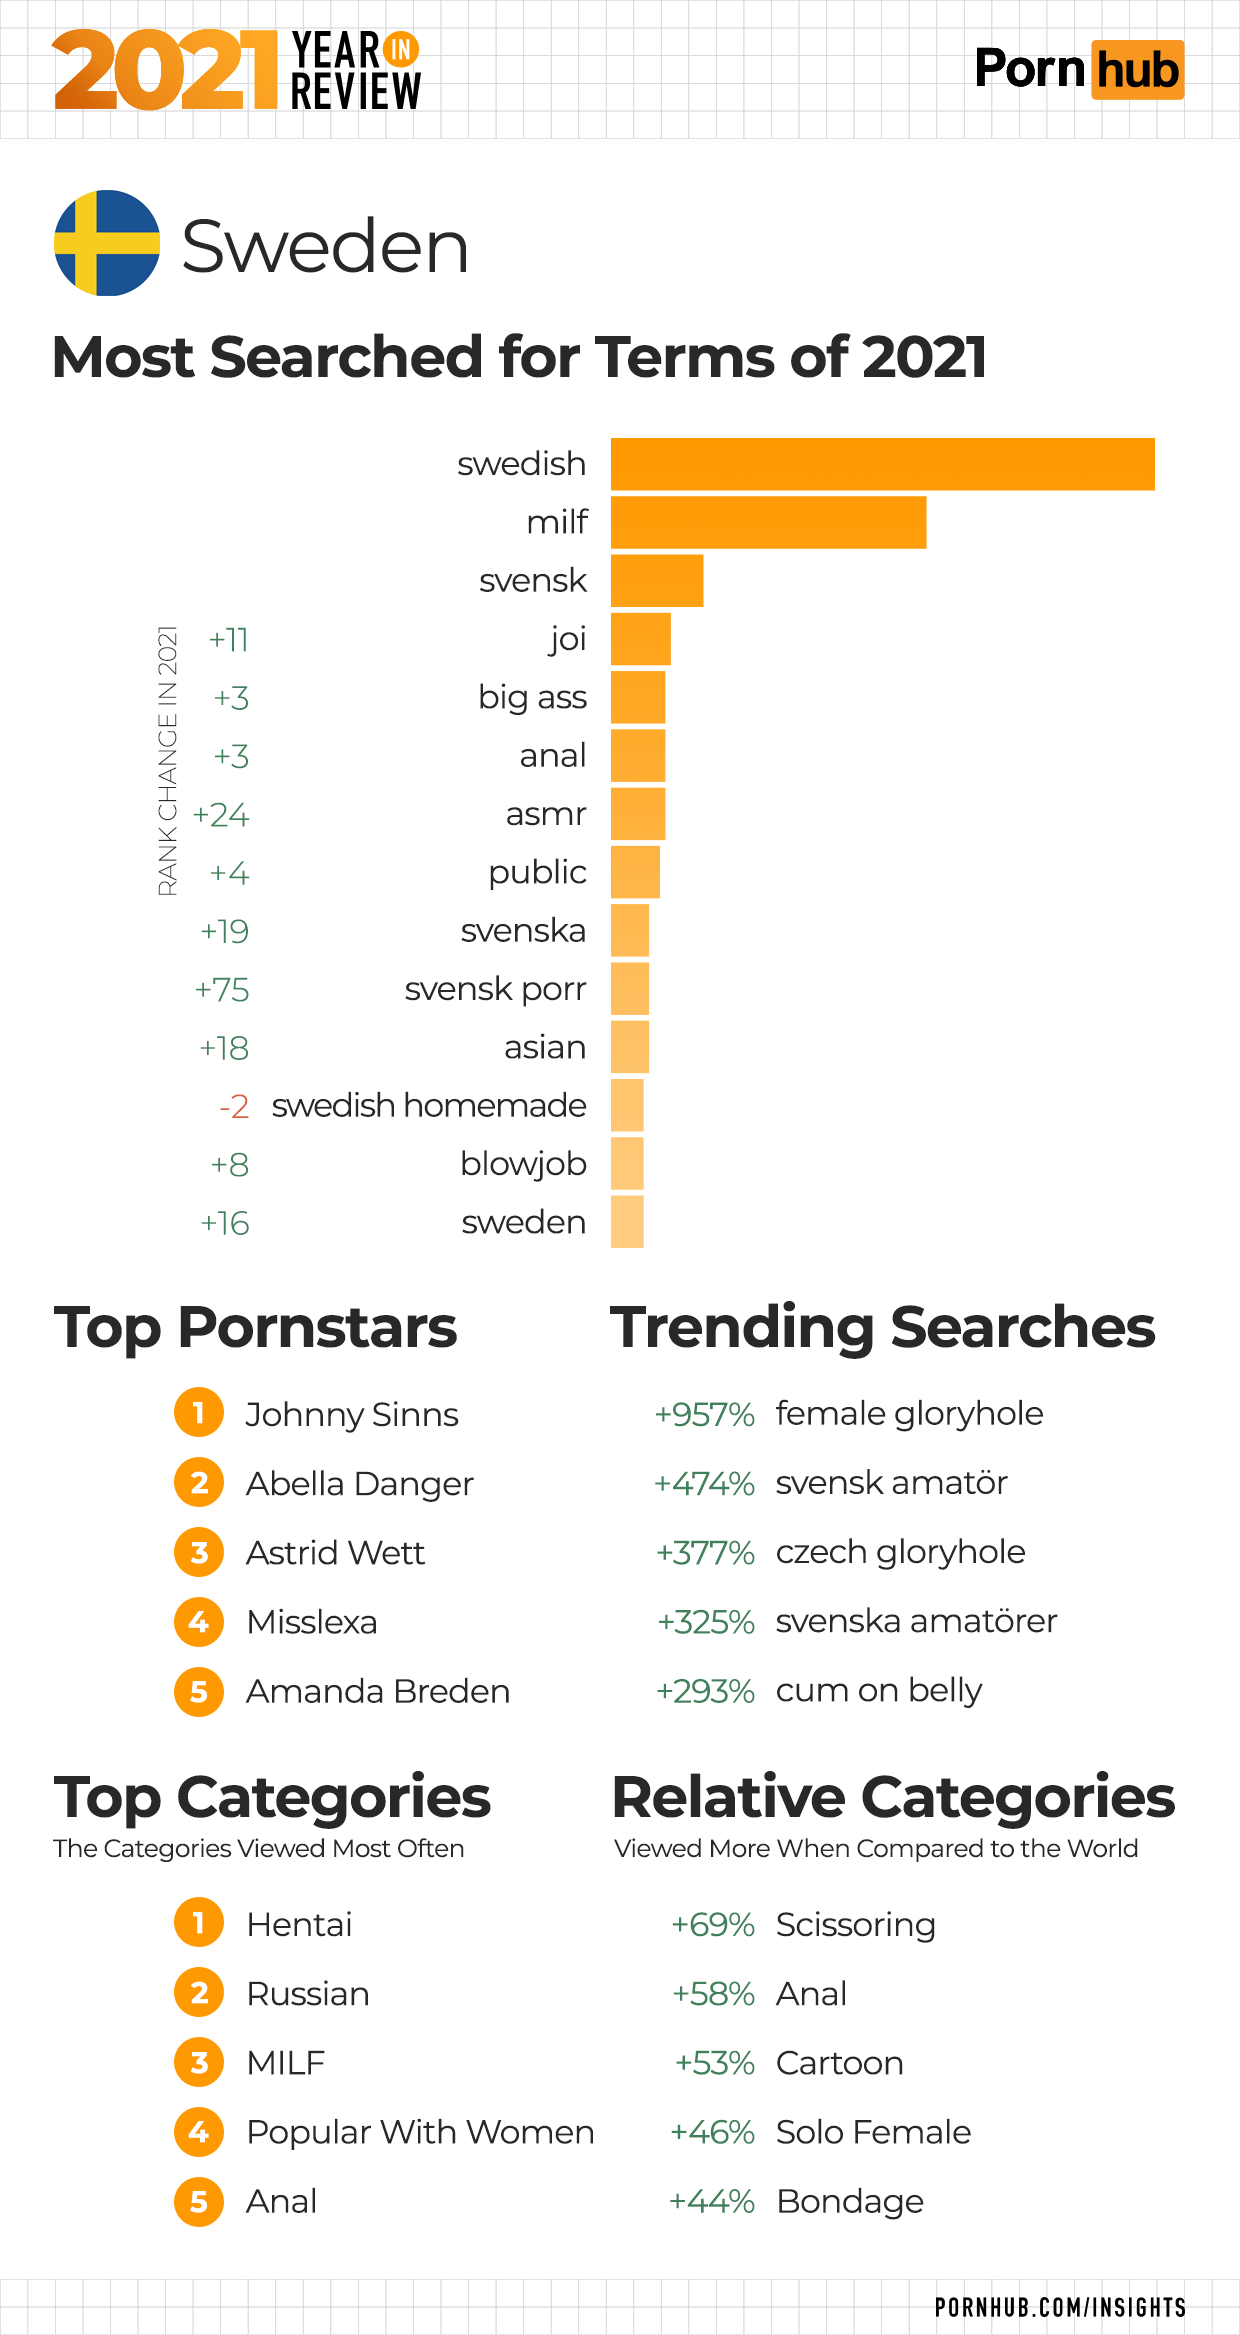Select Solo Female in Relative Categories

873,2132
